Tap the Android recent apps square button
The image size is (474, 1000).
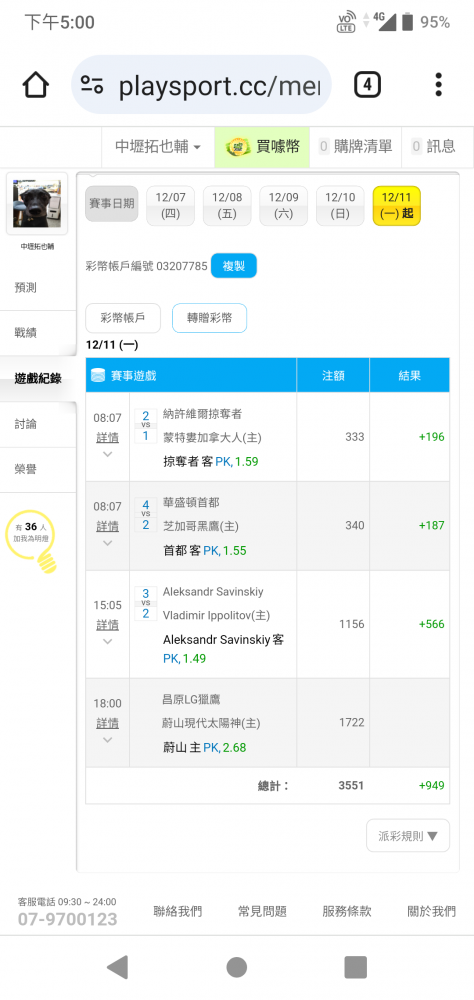coord(355,967)
